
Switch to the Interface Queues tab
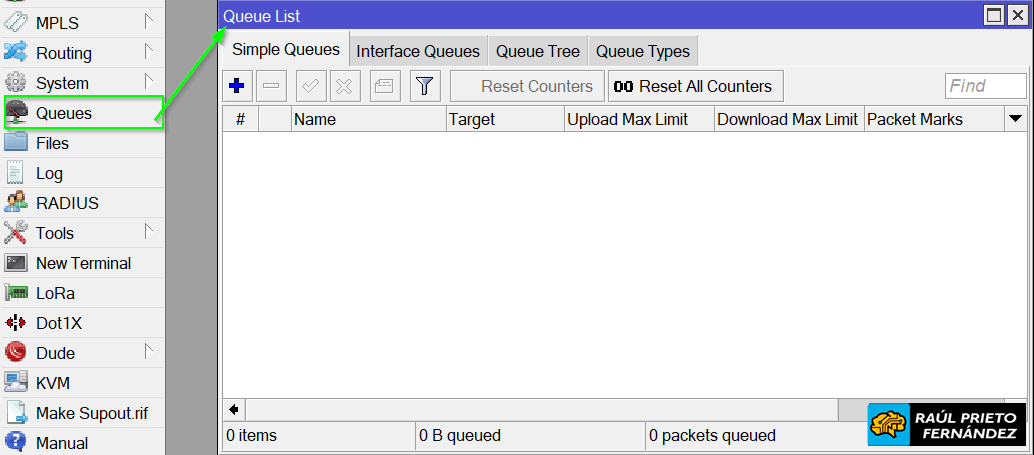point(418,51)
